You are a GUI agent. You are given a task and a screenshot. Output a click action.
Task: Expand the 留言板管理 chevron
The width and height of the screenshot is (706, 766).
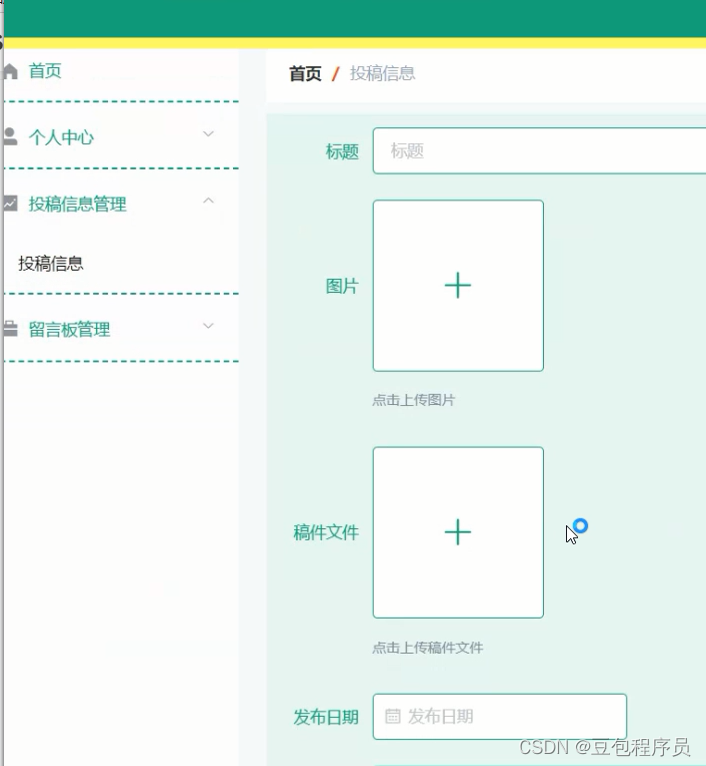209,326
